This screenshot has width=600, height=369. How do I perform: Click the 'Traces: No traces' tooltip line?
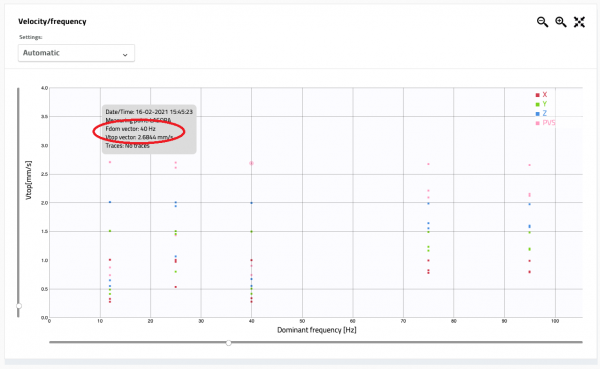(x=127, y=146)
